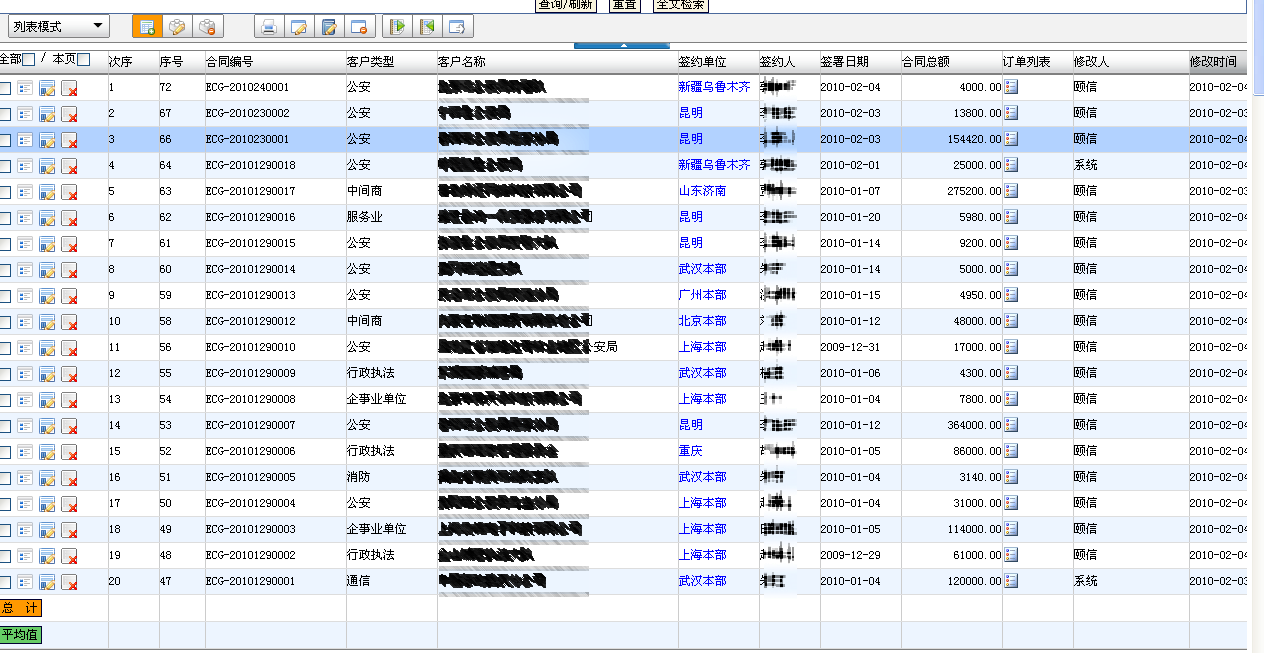Click the orange 总计 total label

[x=21, y=608]
